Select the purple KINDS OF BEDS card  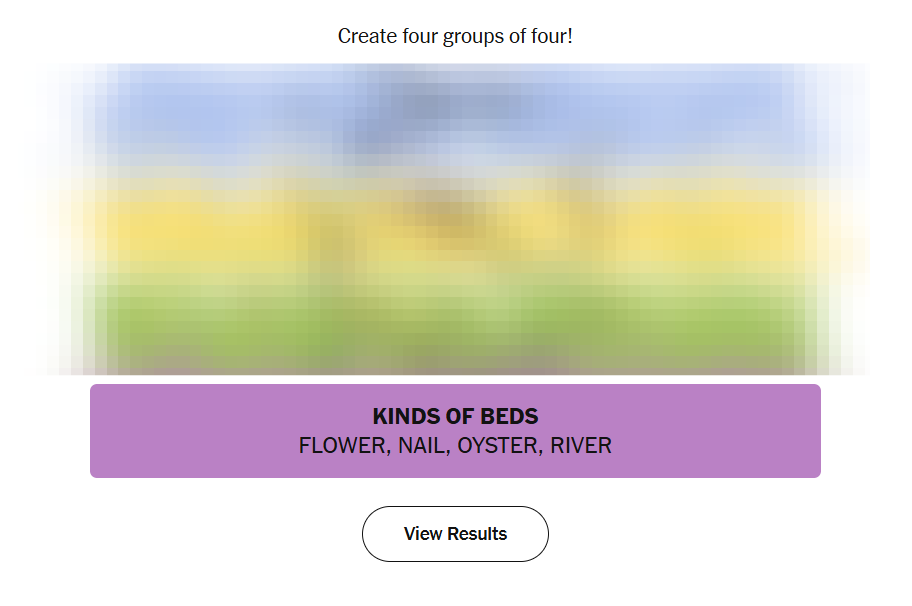(x=455, y=431)
